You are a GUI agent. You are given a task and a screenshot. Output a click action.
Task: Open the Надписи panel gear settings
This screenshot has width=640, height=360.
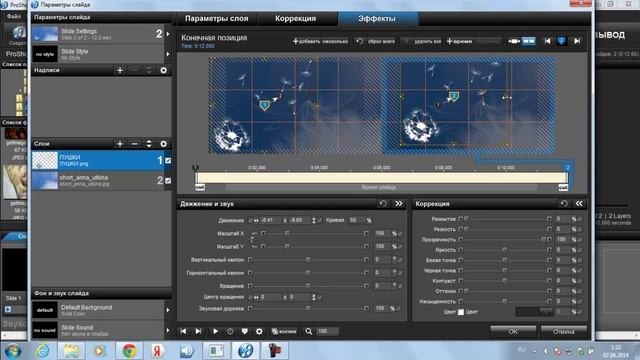[164, 71]
